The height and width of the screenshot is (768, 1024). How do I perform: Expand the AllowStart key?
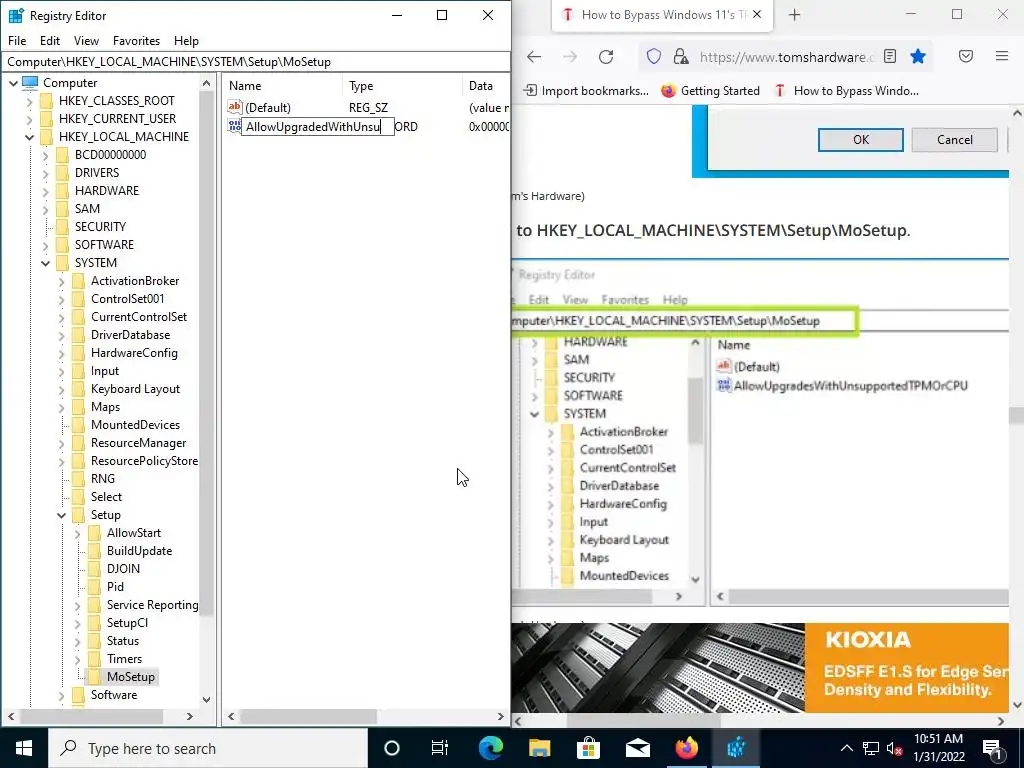click(x=77, y=534)
